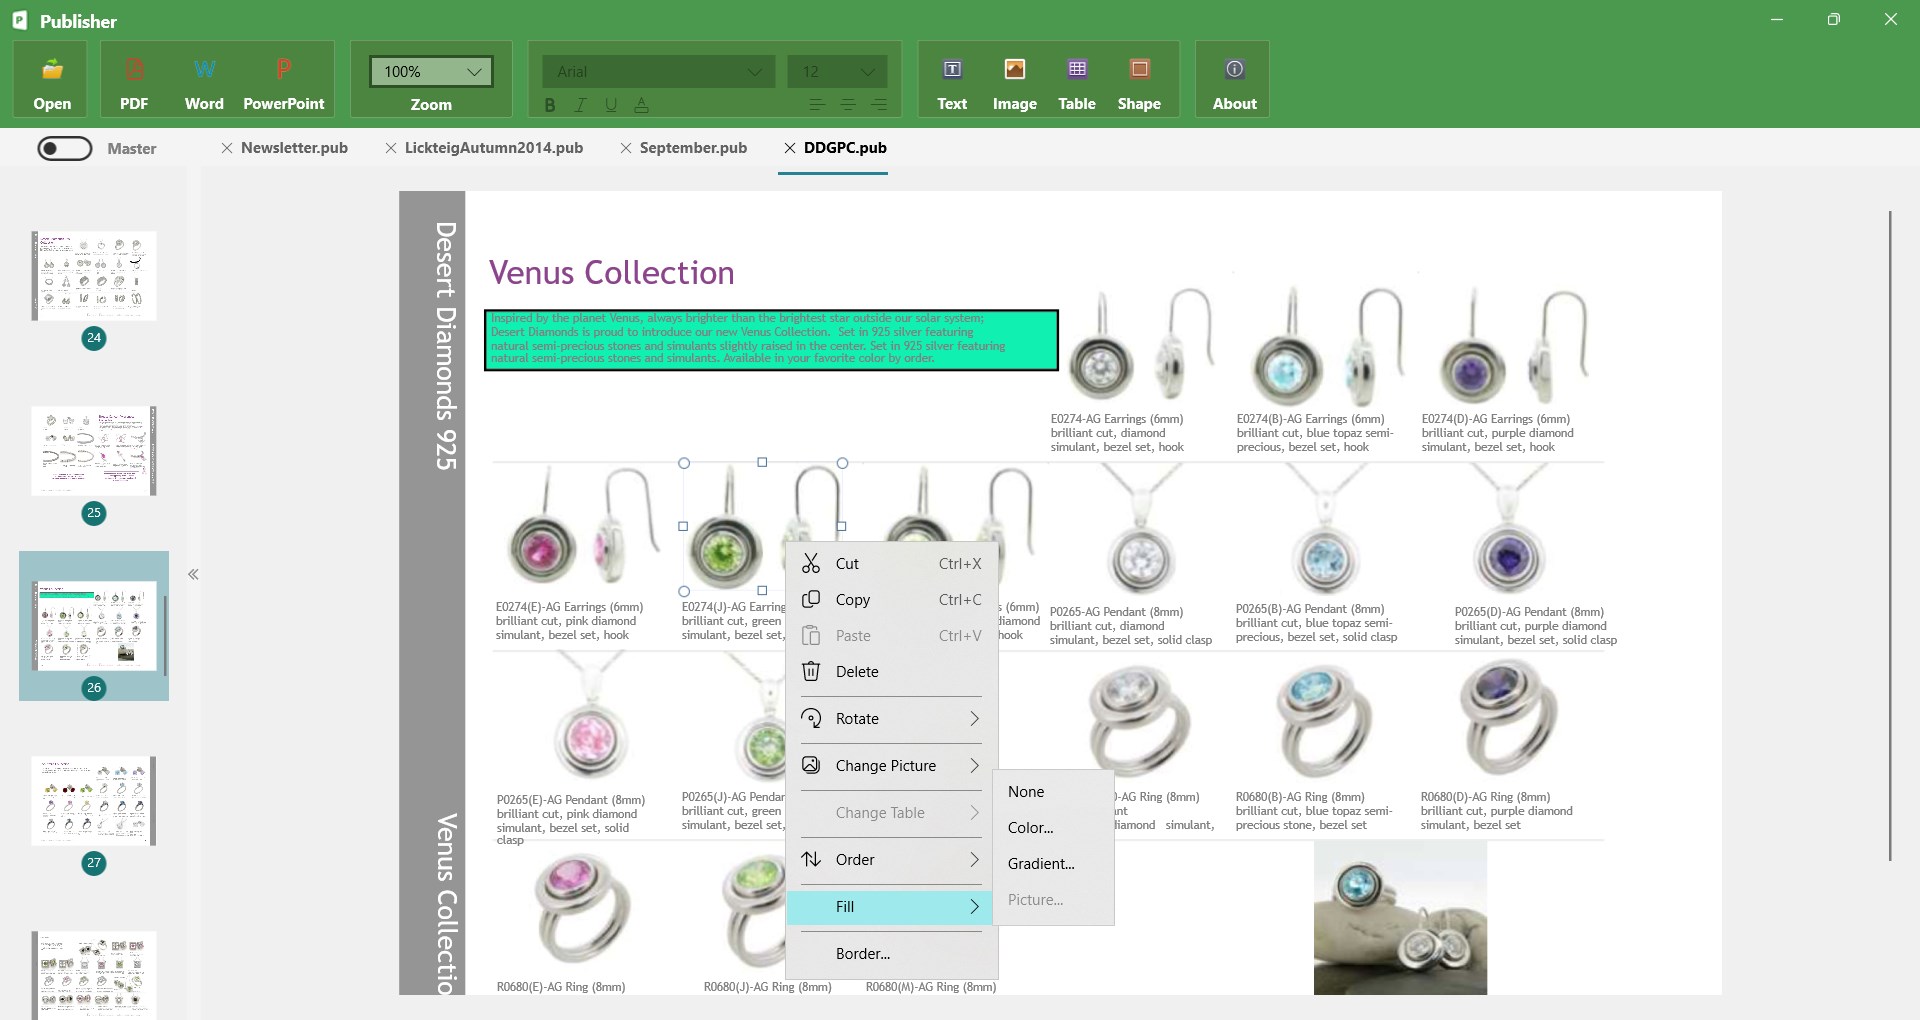The height and width of the screenshot is (1020, 1920).
Task: Enable bold text formatting
Action: click(550, 104)
